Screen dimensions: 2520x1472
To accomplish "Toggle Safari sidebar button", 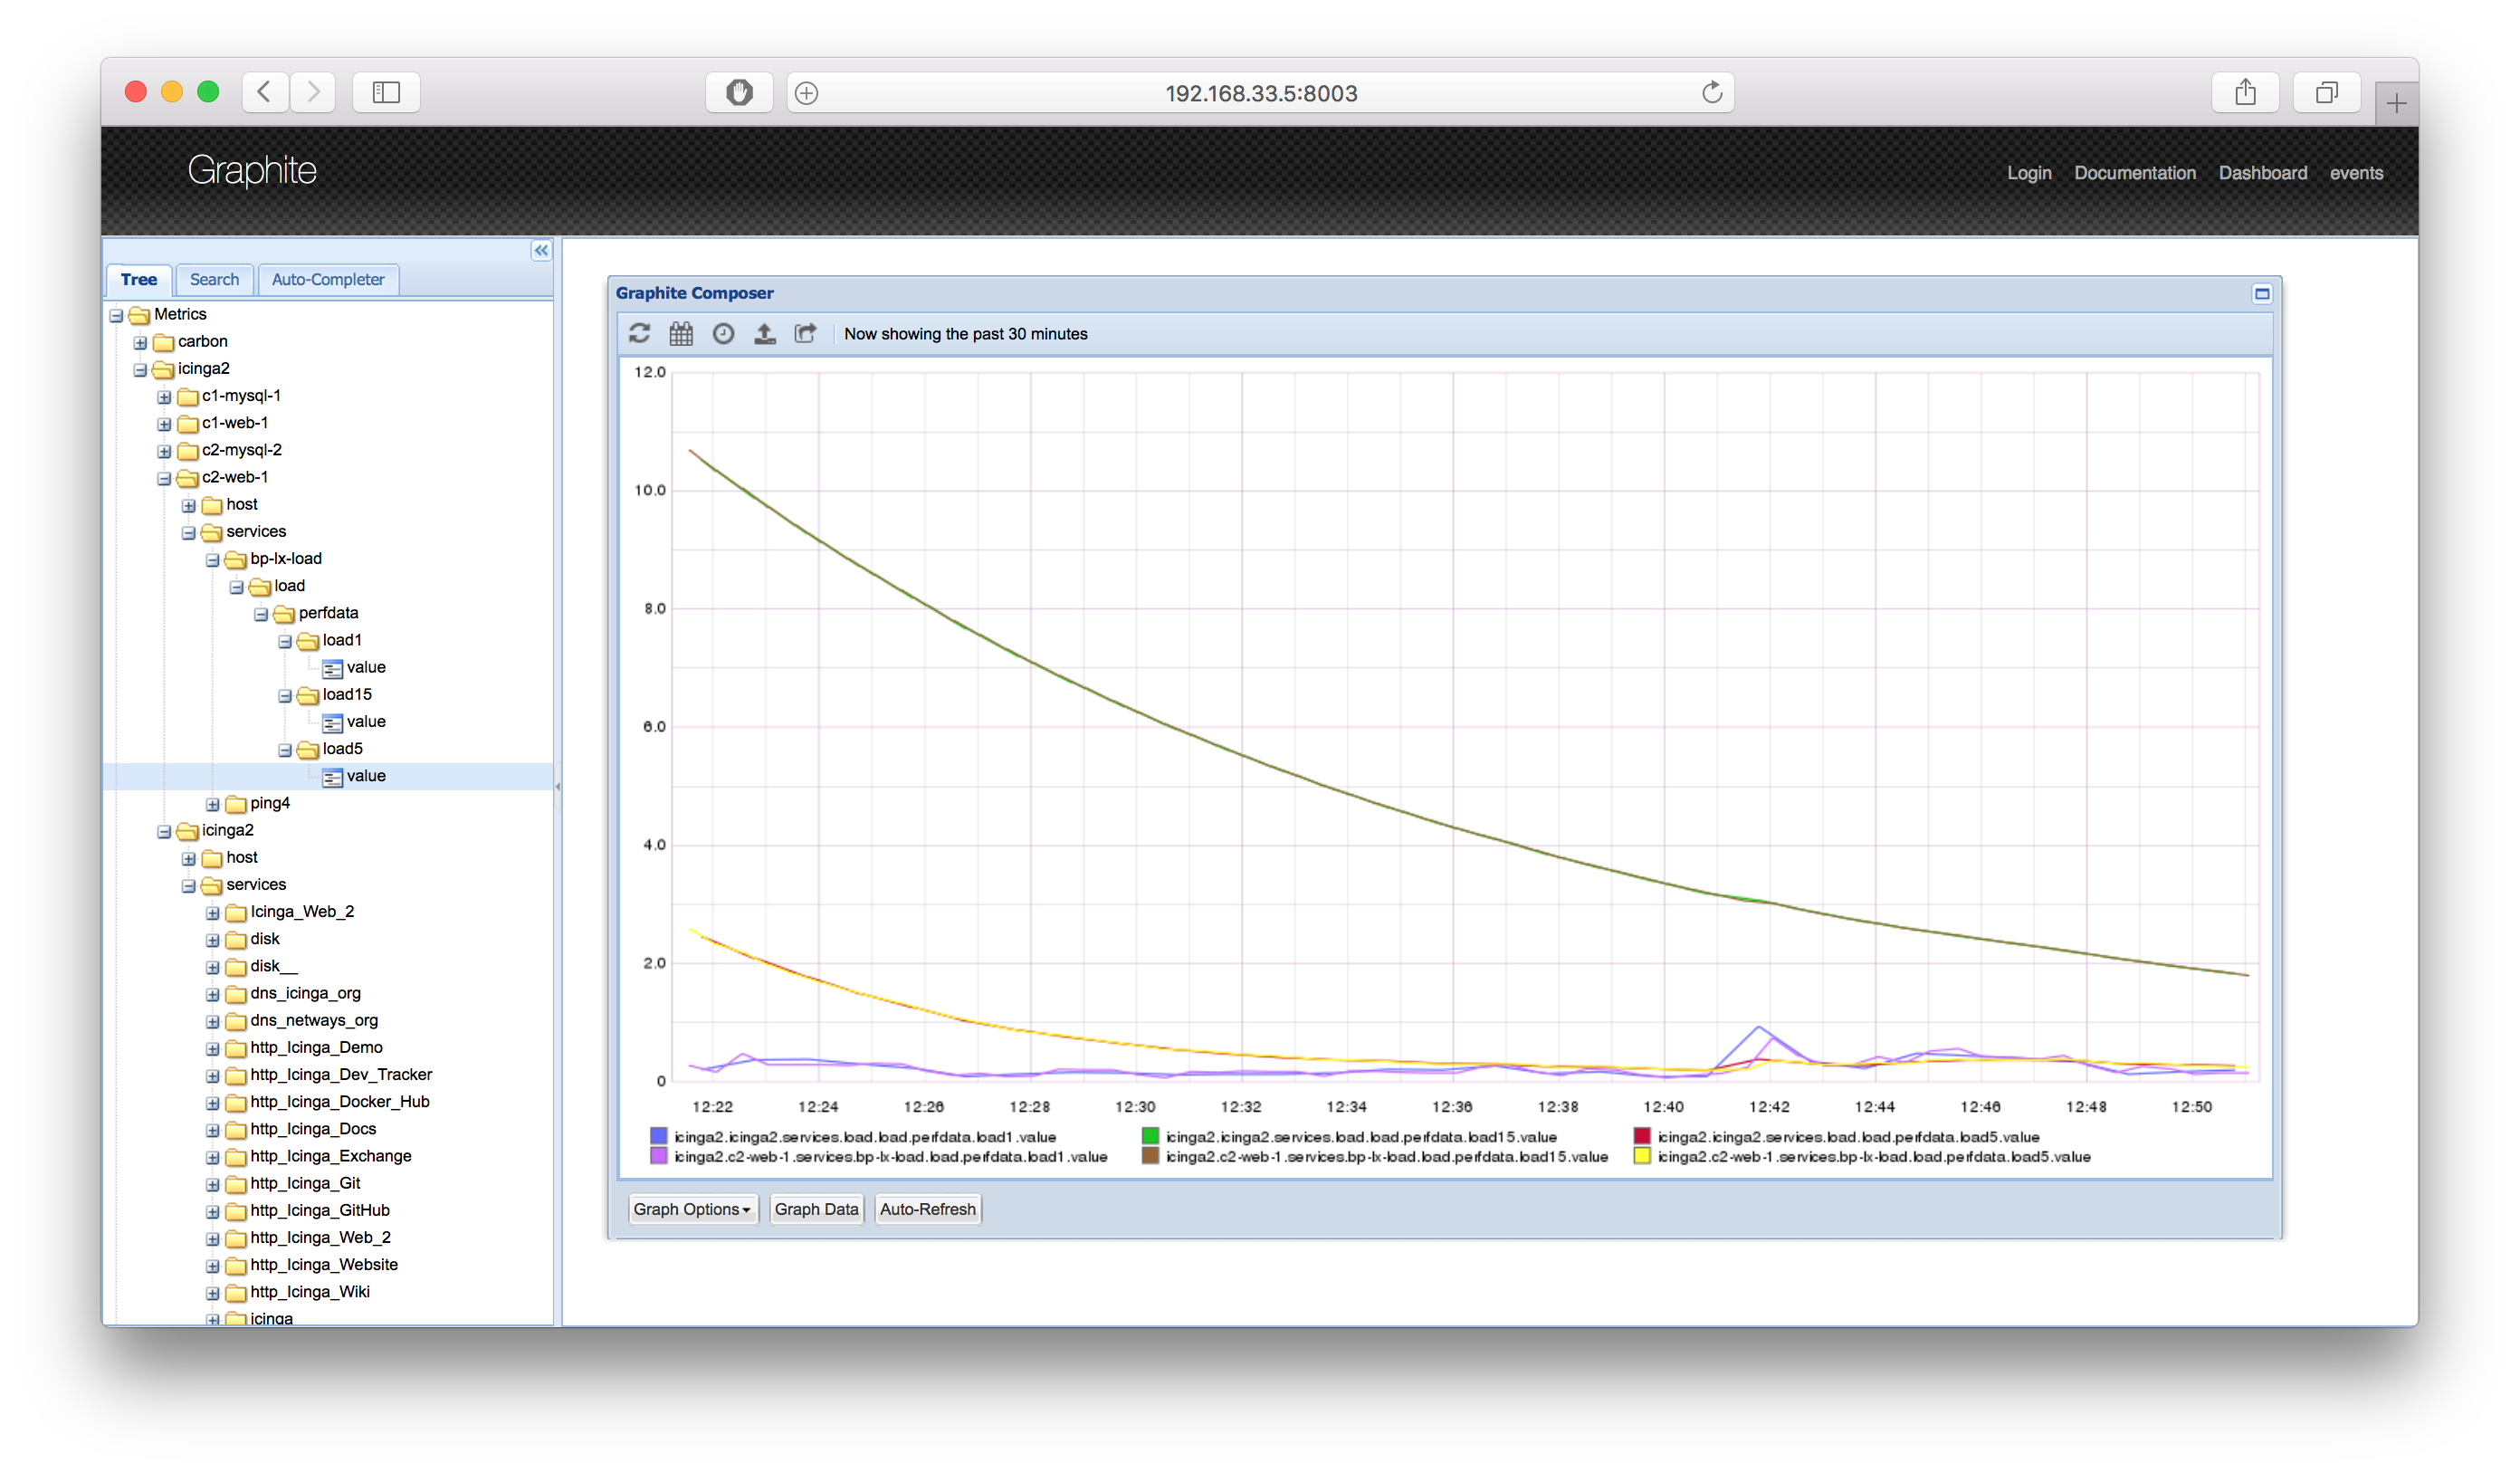I will click(386, 93).
